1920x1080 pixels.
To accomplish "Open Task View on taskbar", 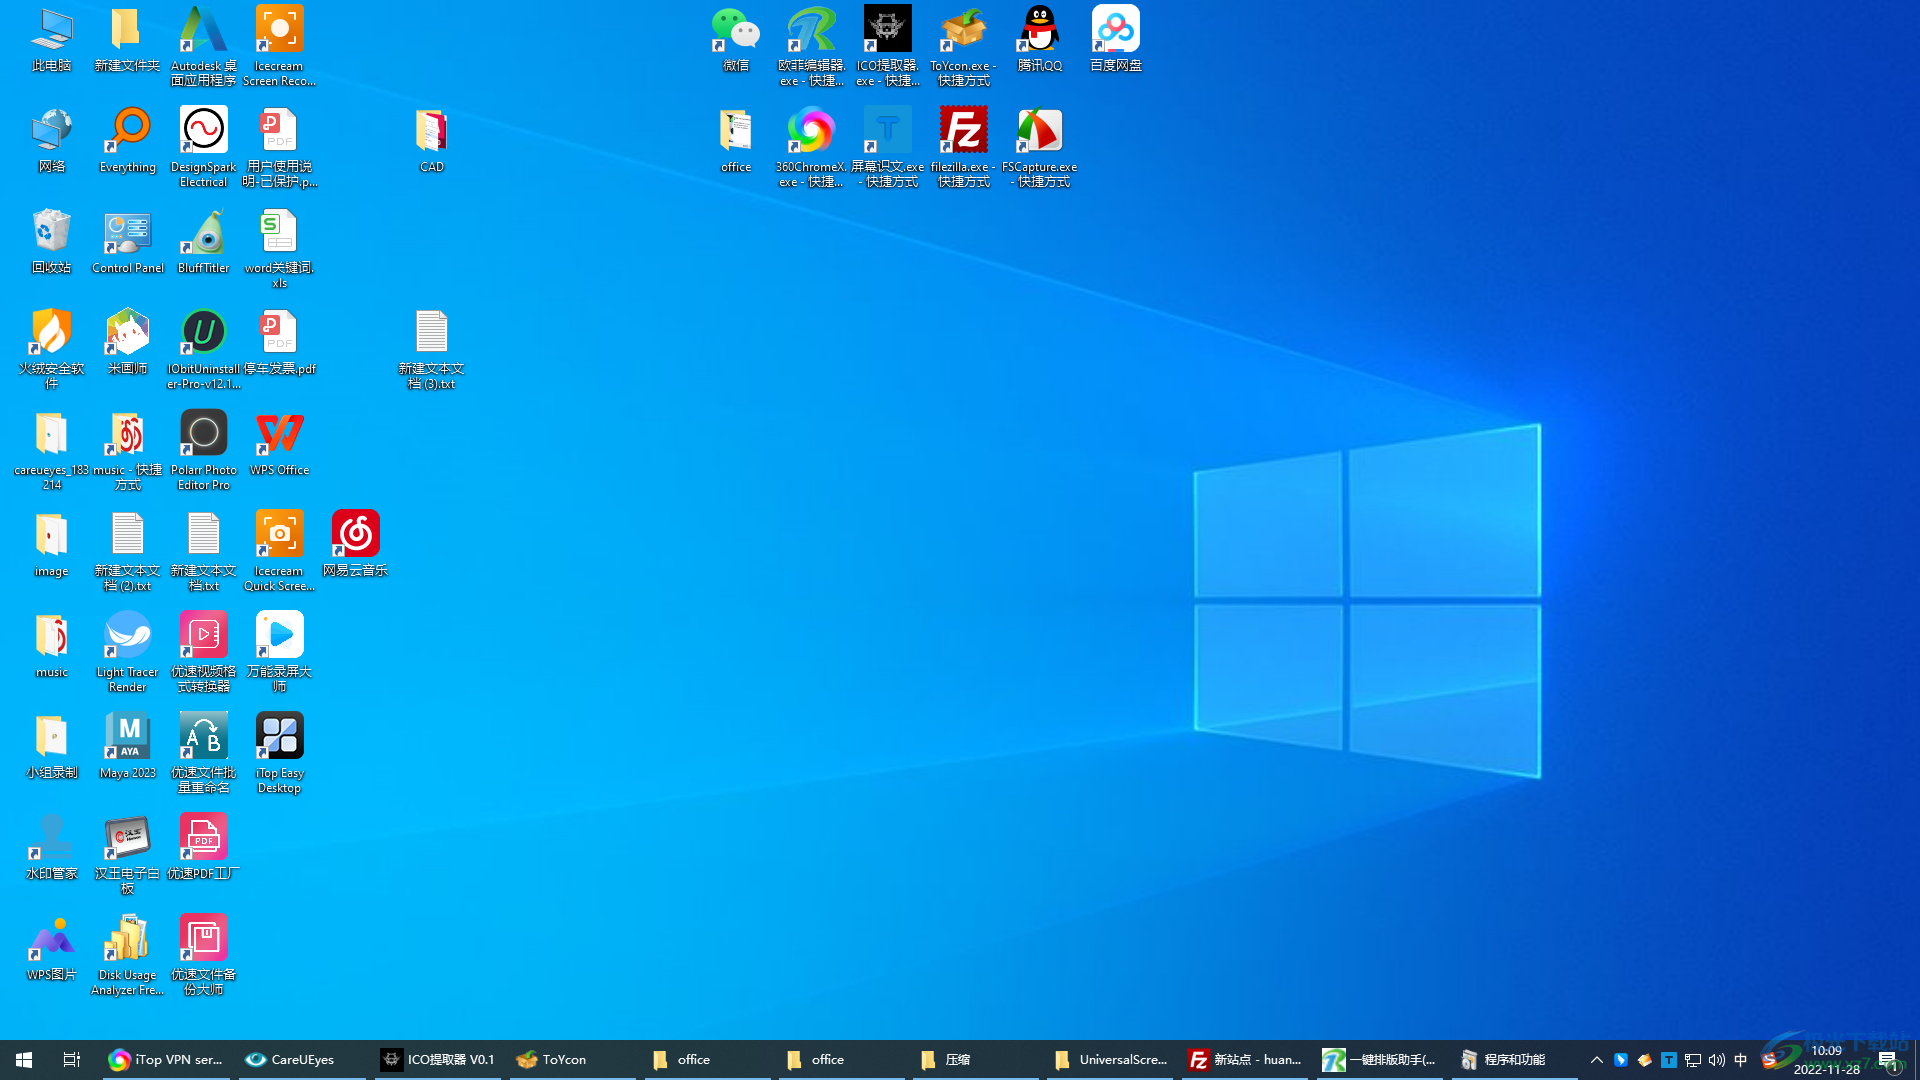I will pyautogui.click(x=71, y=1059).
